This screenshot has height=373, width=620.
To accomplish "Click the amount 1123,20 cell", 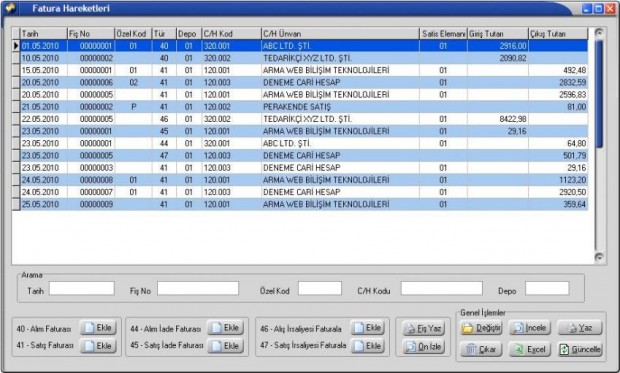I will coord(558,180).
